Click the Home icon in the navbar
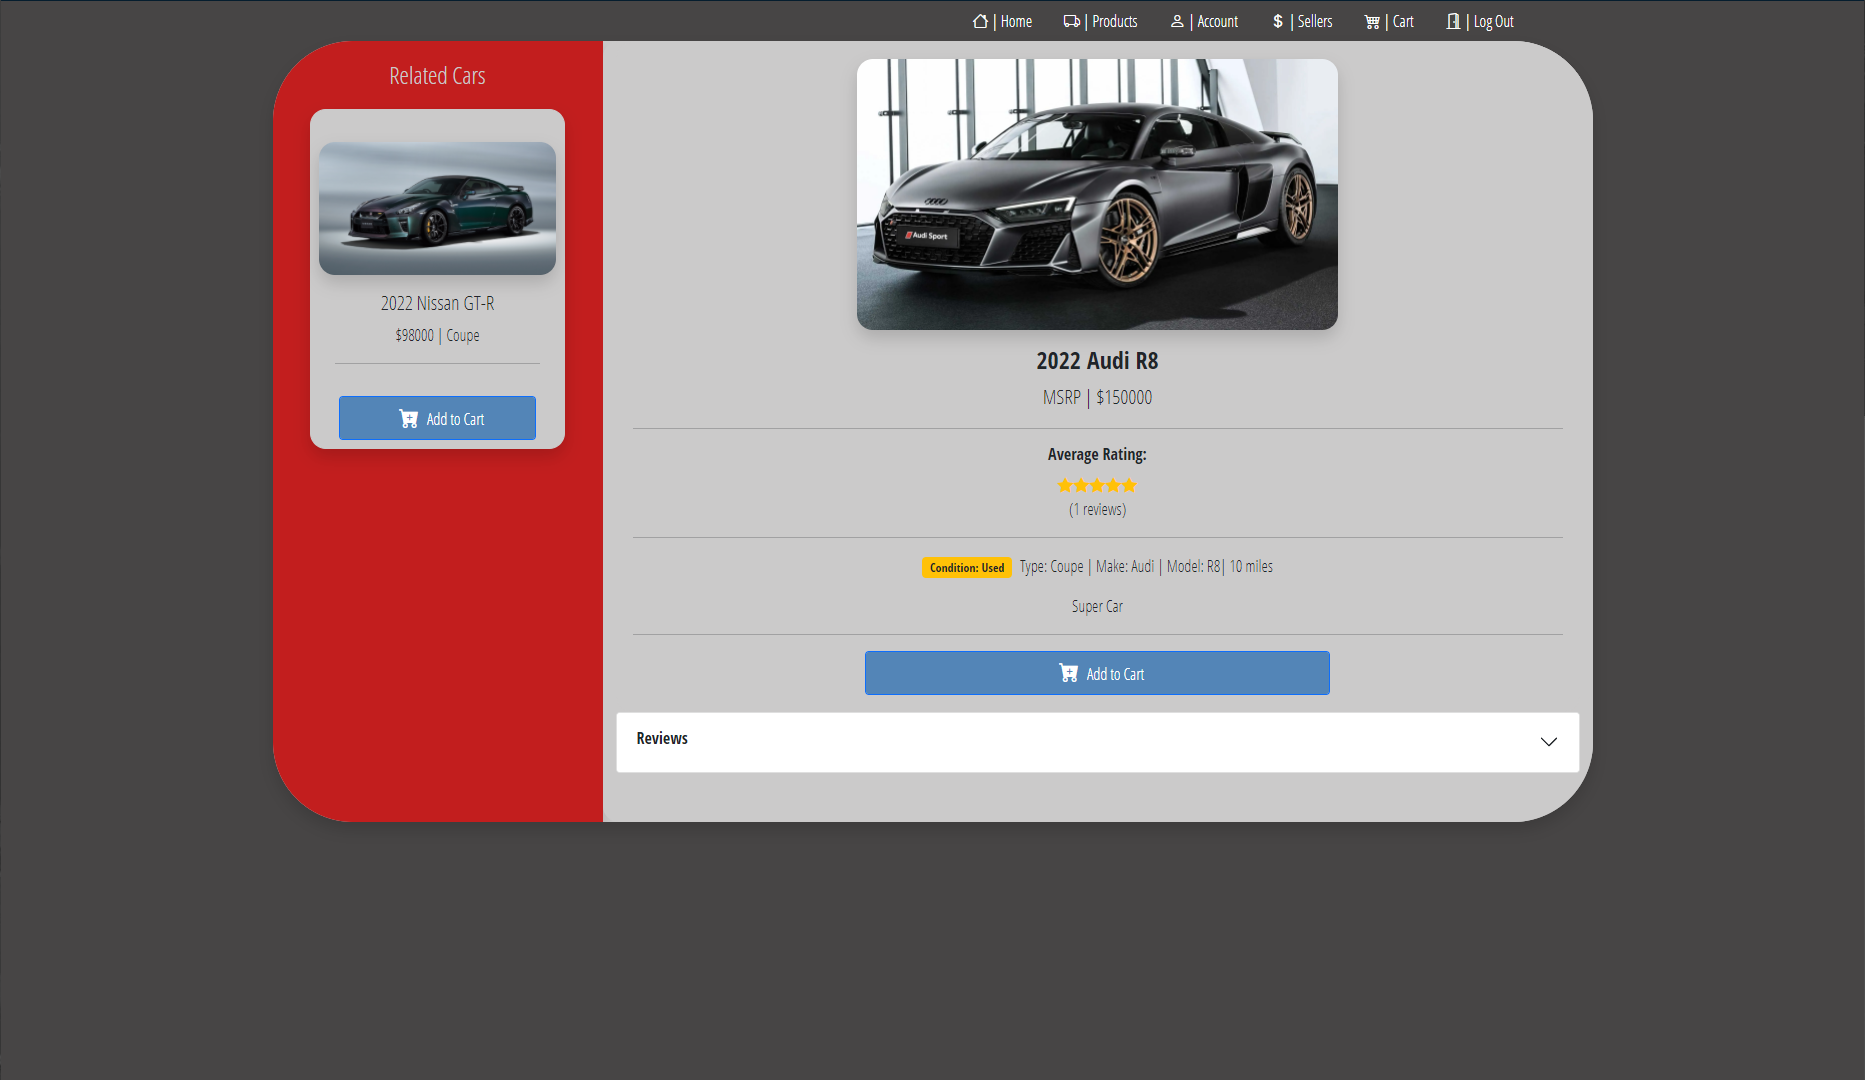This screenshot has height=1080, width=1865. click(x=979, y=21)
